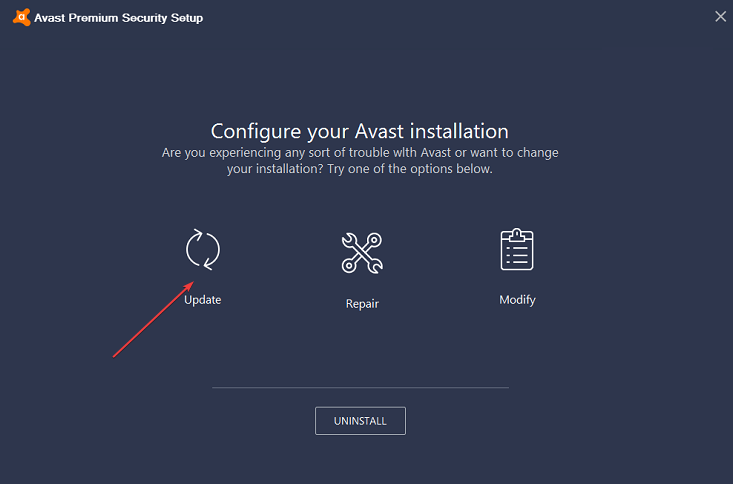The height and width of the screenshot is (484, 733).
Task: Click the word installation in the heading
Action: [456, 131]
